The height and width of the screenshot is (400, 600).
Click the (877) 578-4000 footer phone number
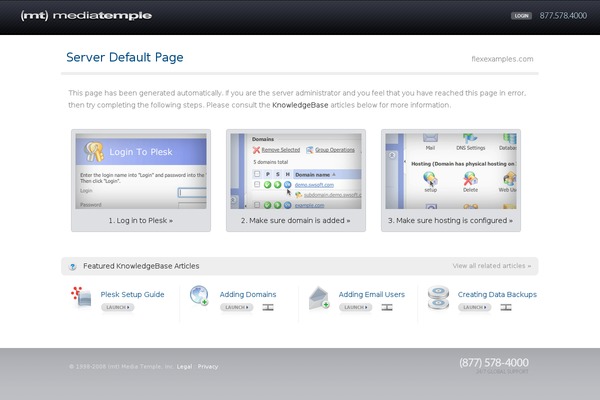pos(494,362)
